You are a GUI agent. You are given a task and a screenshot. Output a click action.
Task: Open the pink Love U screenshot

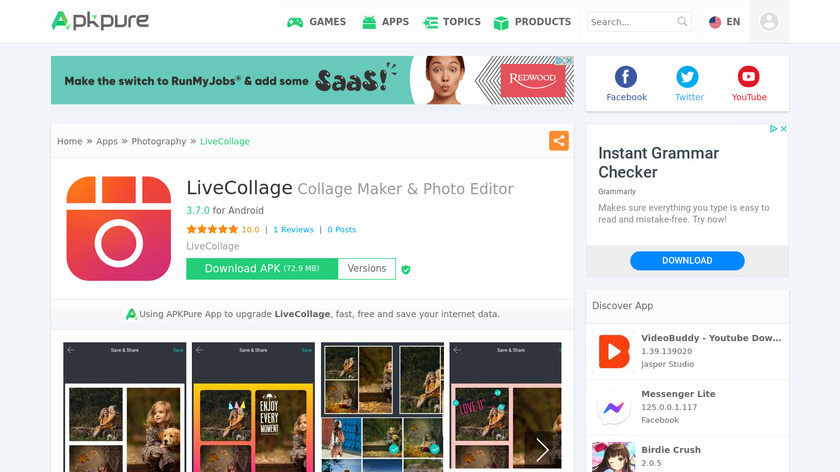(506, 407)
